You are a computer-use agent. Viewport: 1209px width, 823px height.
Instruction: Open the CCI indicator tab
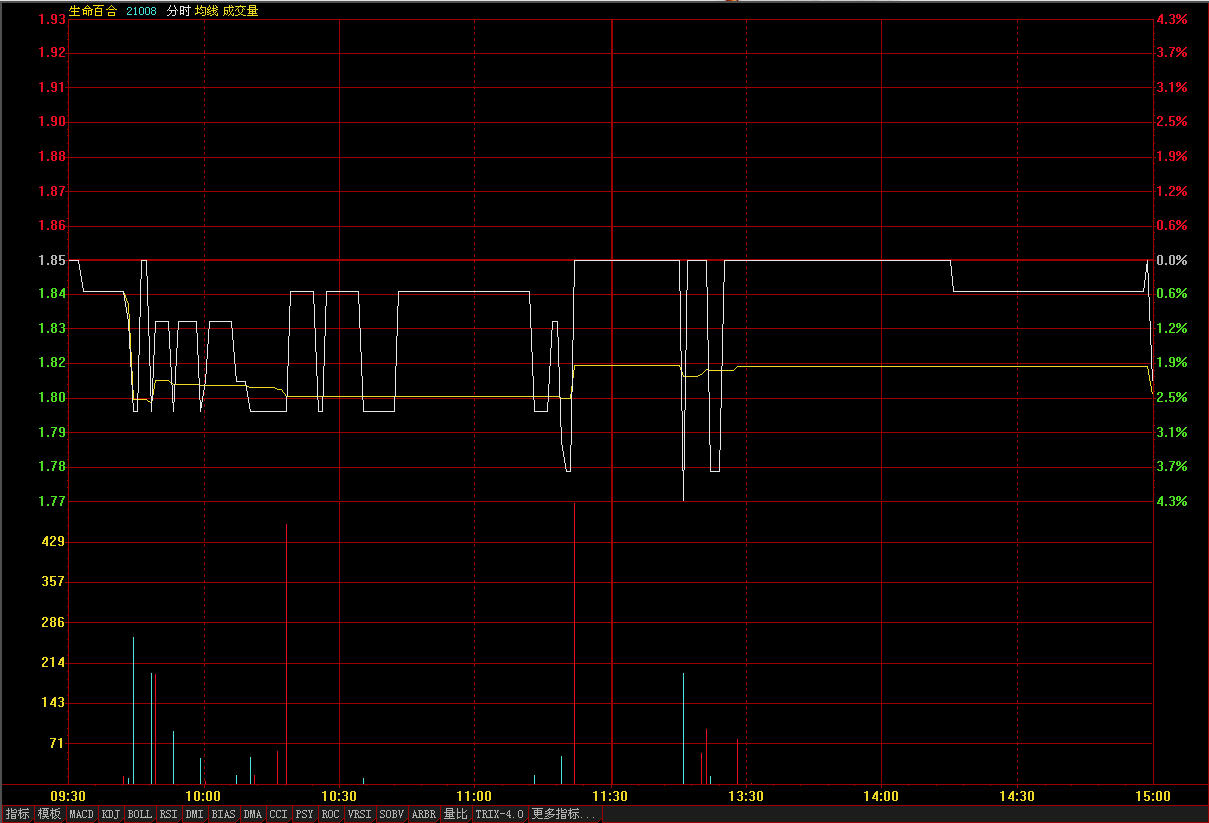tap(278, 815)
